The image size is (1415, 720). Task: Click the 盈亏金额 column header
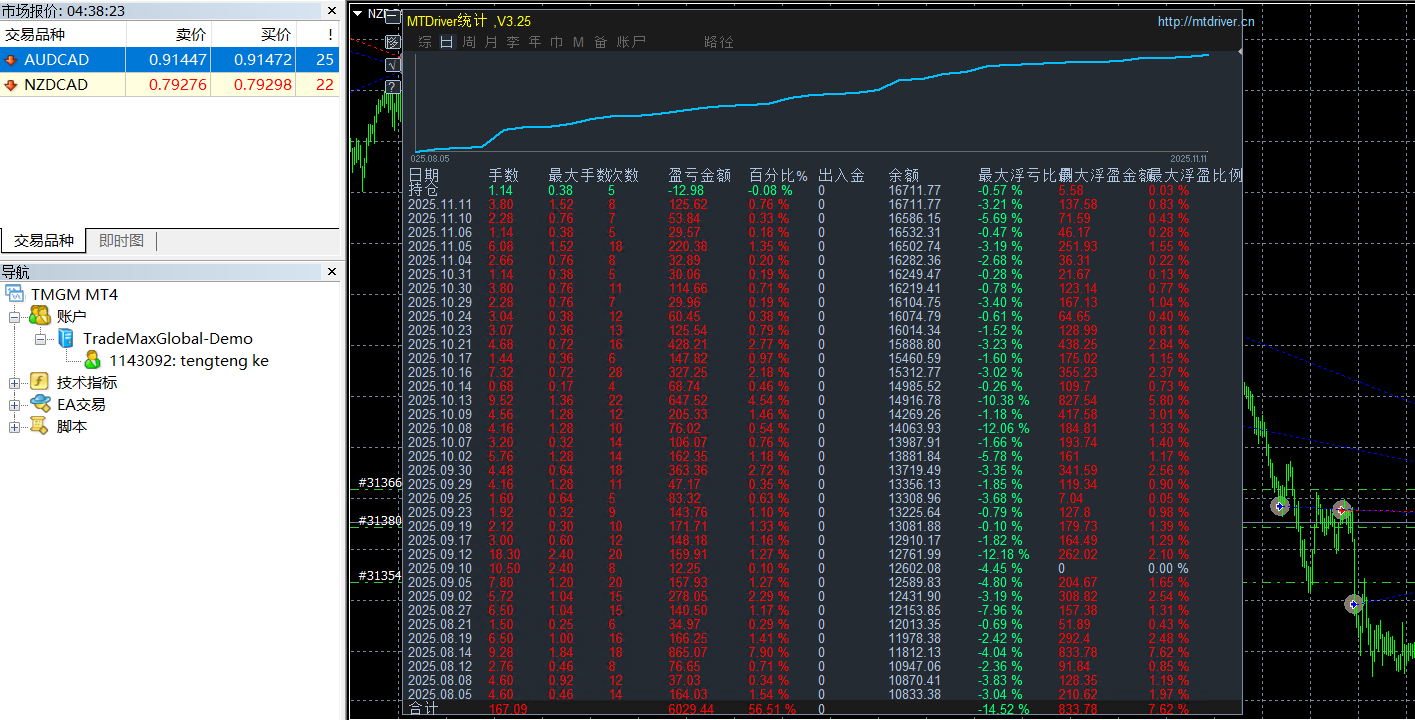click(x=699, y=176)
